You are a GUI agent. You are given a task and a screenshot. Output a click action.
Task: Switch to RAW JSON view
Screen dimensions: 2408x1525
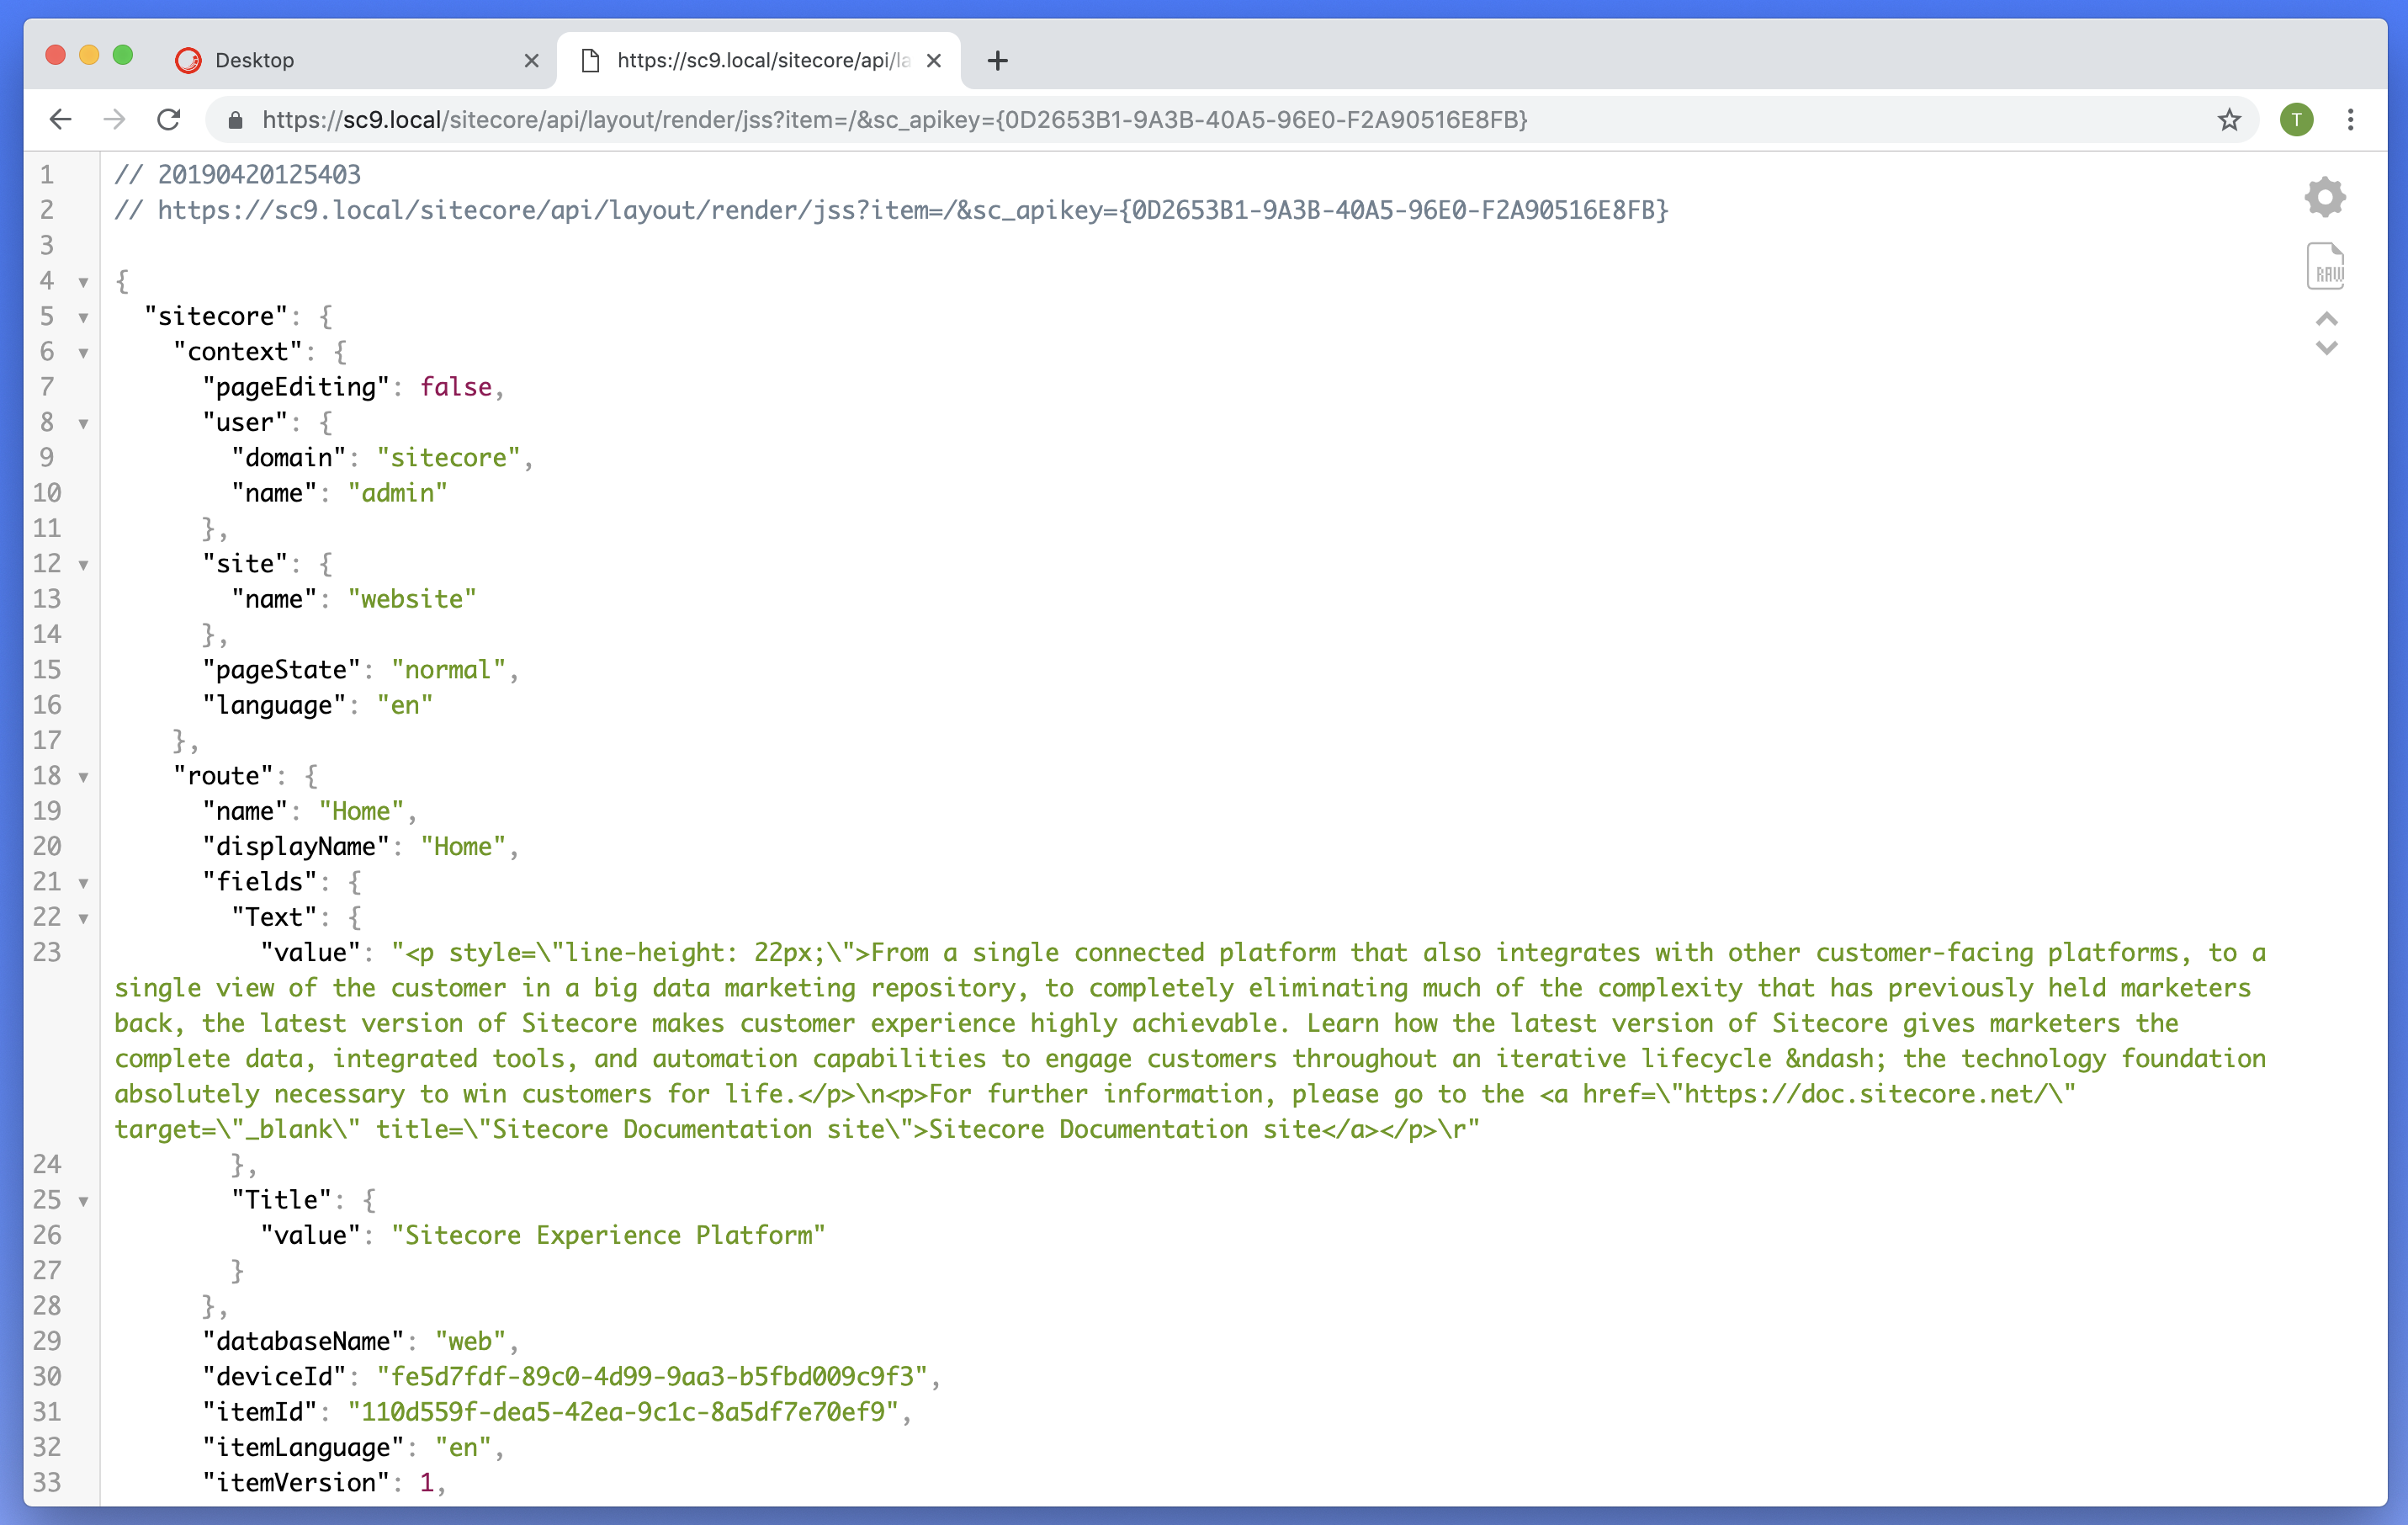click(x=2325, y=266)
